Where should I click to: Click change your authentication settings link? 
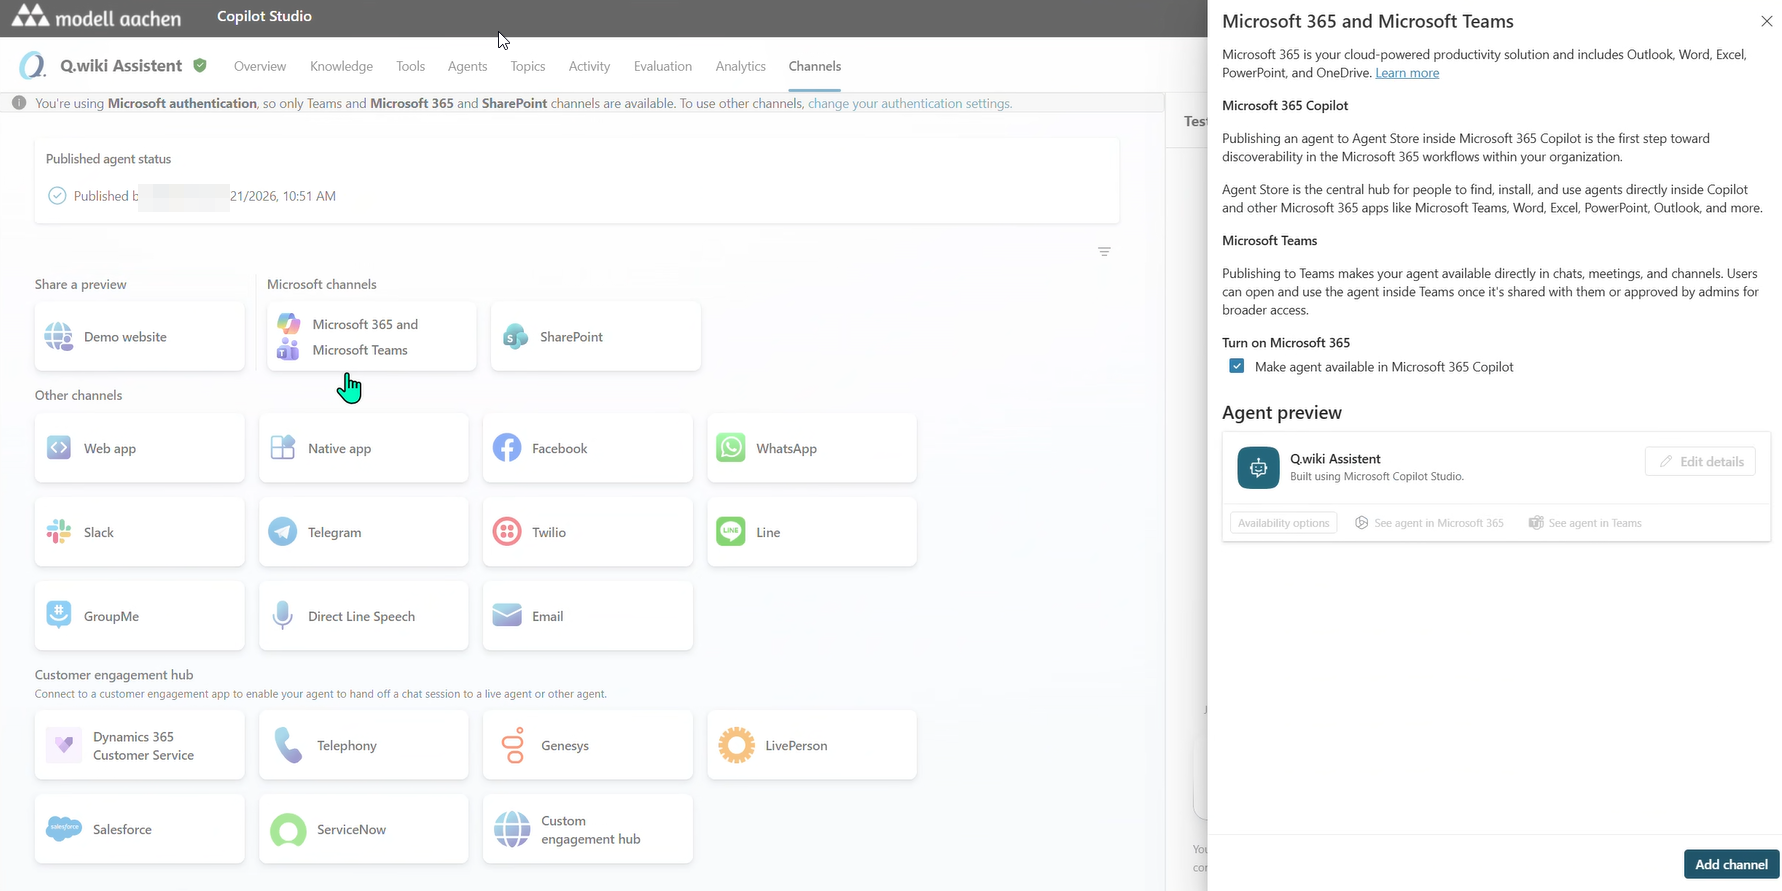909,103
